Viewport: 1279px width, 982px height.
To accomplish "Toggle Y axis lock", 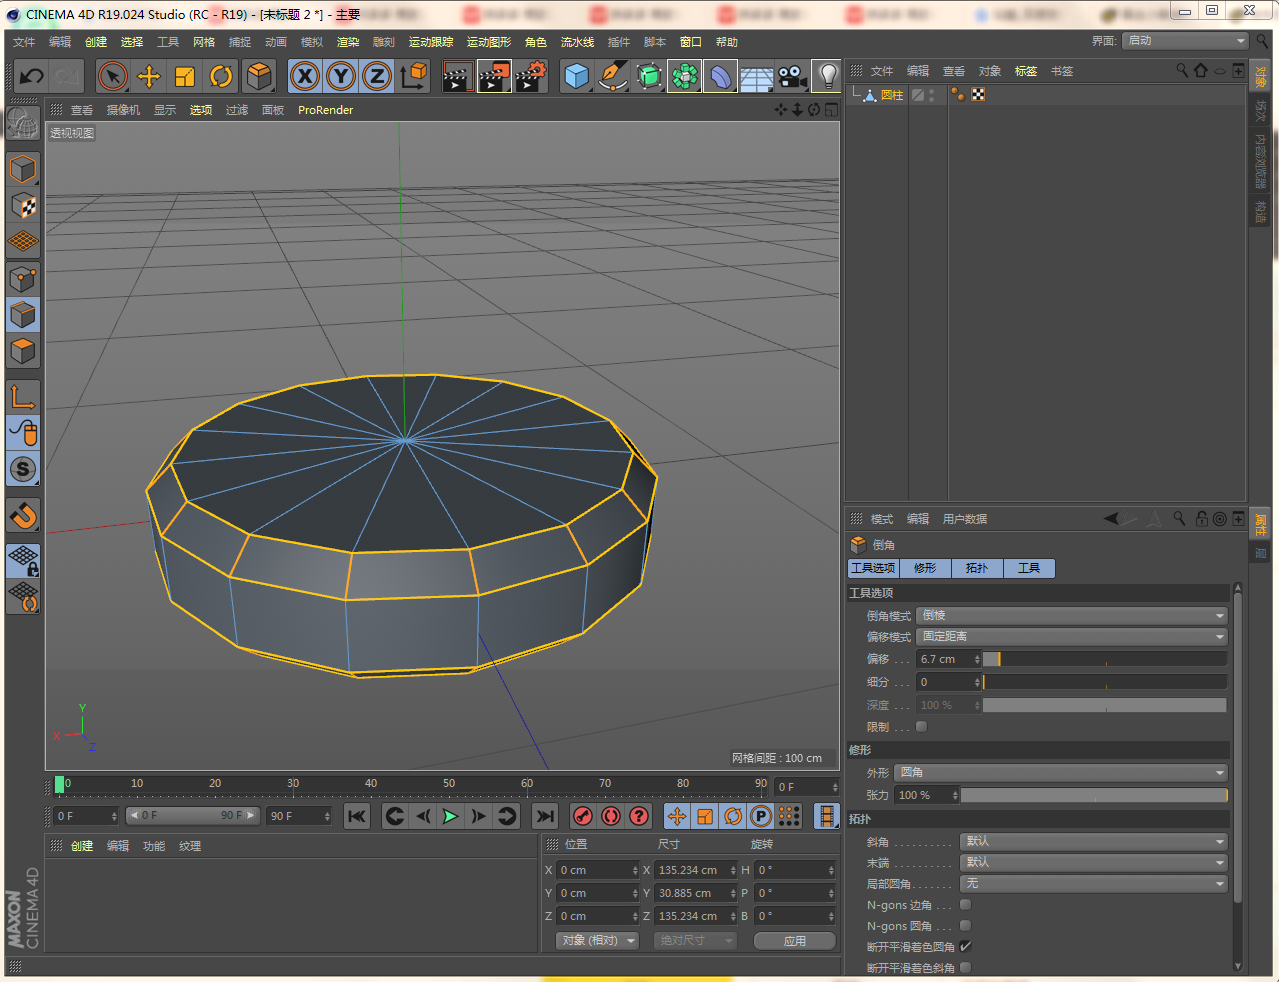I will coord(341,76).
